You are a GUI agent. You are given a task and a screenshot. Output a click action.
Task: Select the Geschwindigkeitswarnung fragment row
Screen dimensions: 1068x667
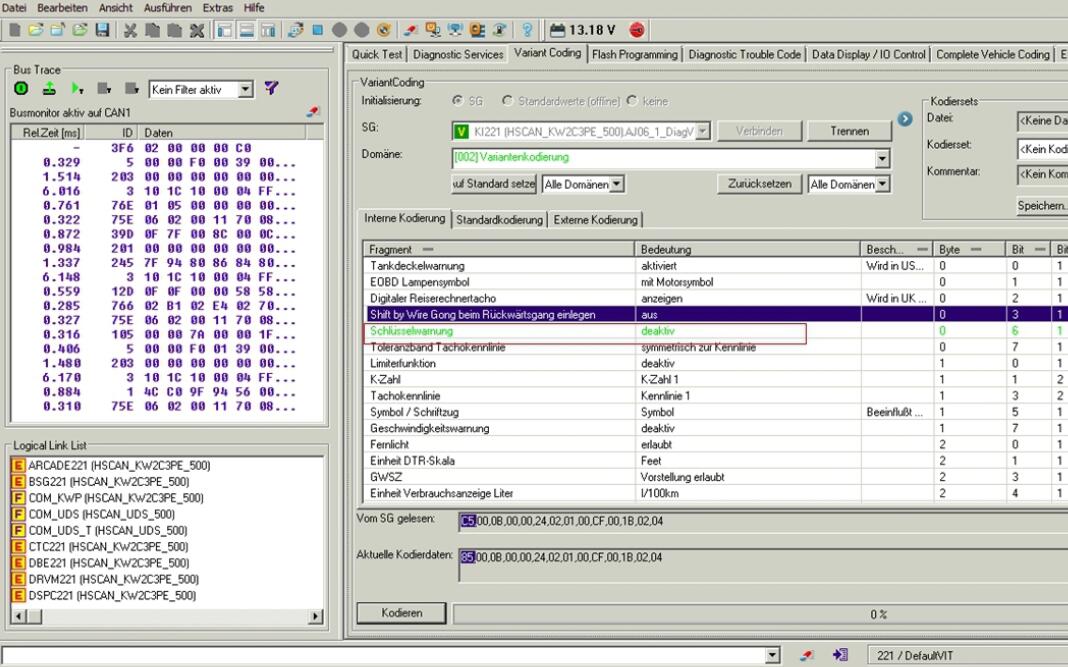coord(715,429)
